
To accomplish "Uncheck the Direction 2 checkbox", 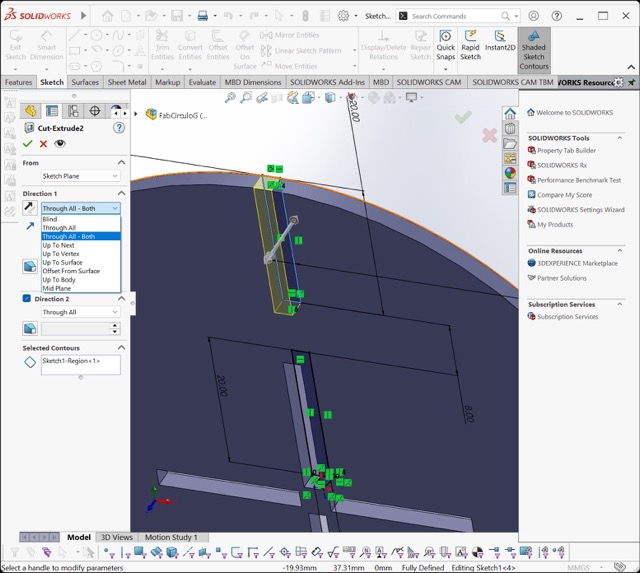I will point(27,299).
